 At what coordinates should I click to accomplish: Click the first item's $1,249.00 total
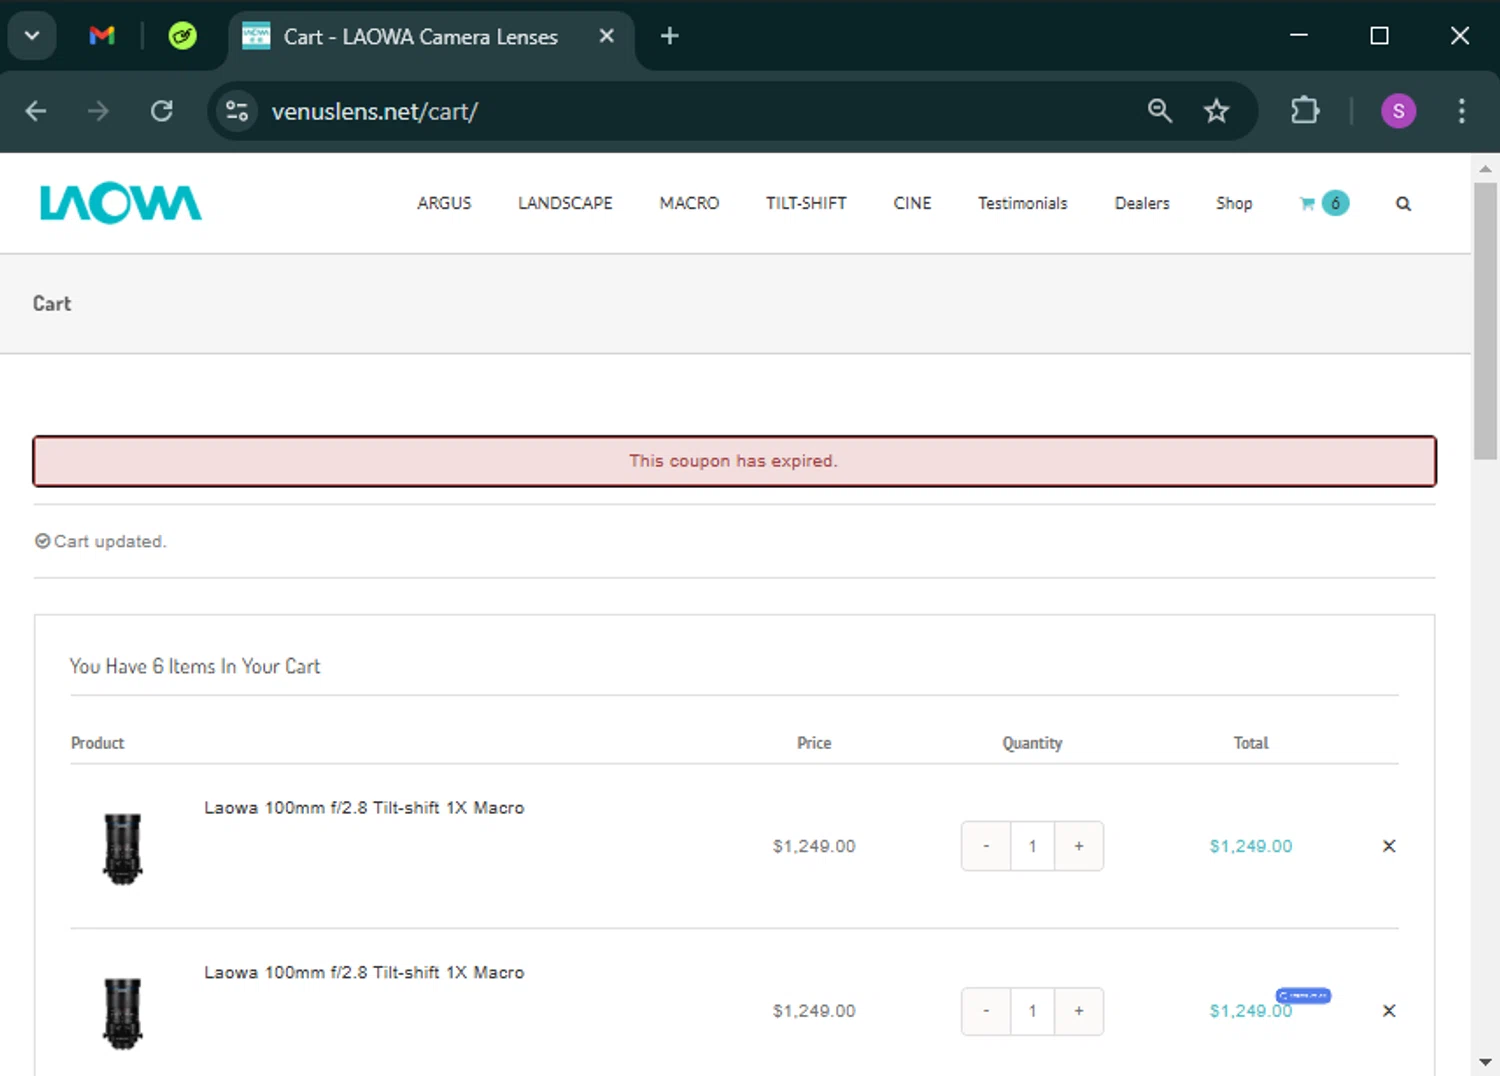click(1251, 846)
